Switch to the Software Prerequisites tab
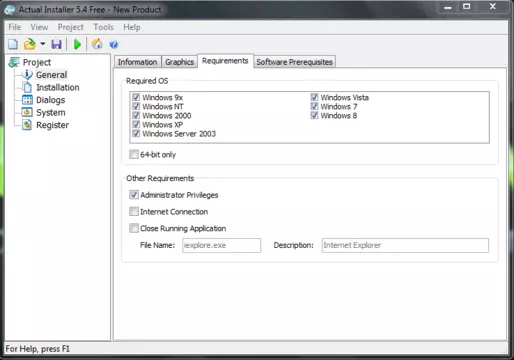This screenshot has width=514, height=360. click(x=294, y=62)
